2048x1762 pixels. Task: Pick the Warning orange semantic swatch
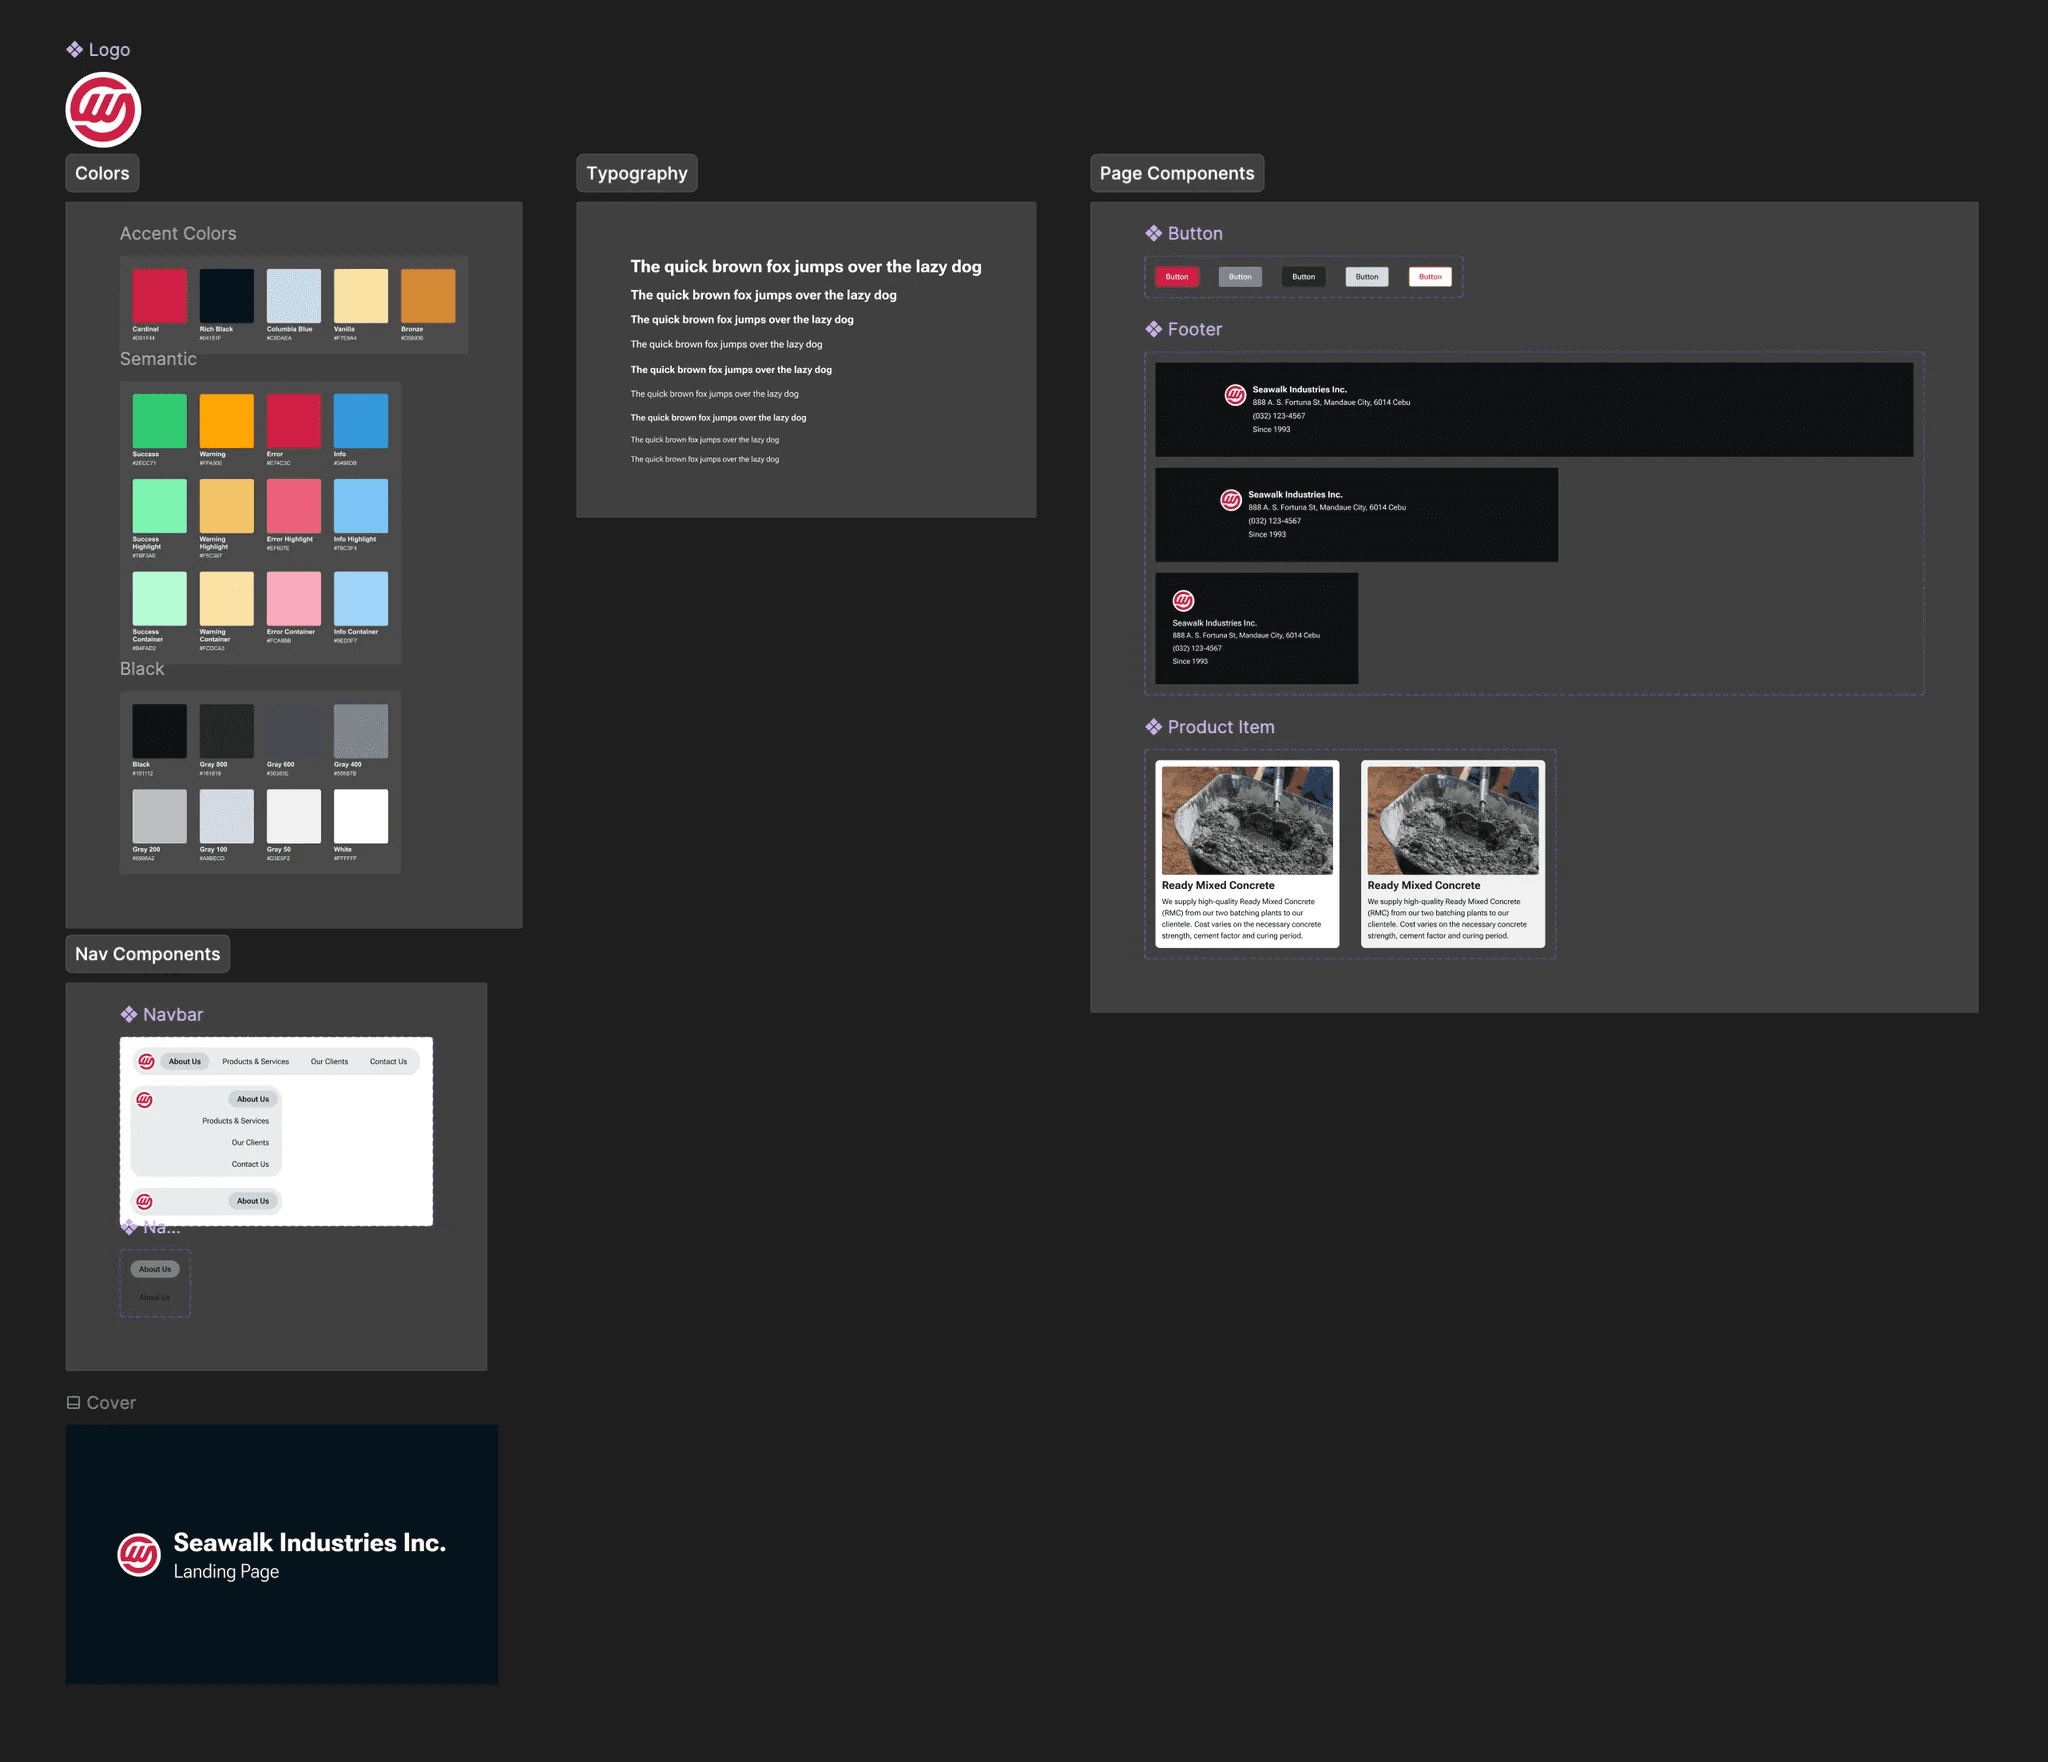point(226,421)
